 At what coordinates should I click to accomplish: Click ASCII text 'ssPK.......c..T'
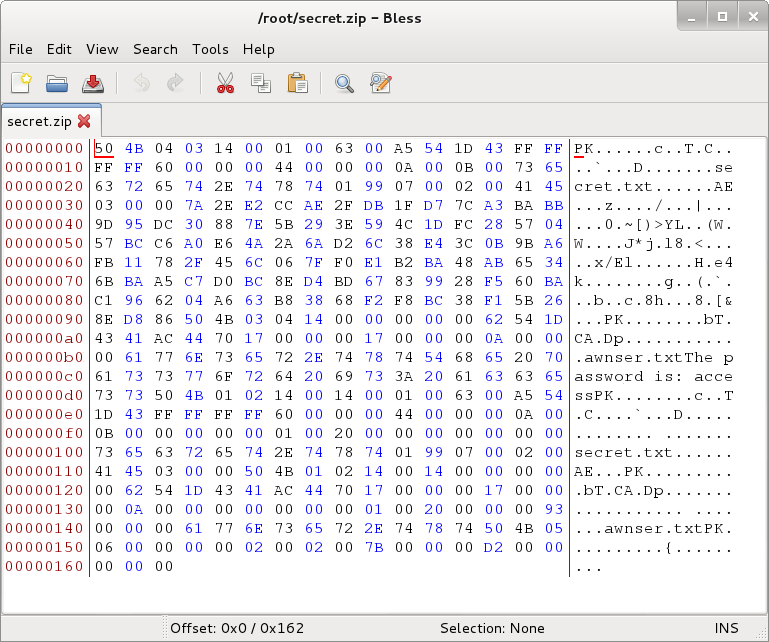click(654, 395)
